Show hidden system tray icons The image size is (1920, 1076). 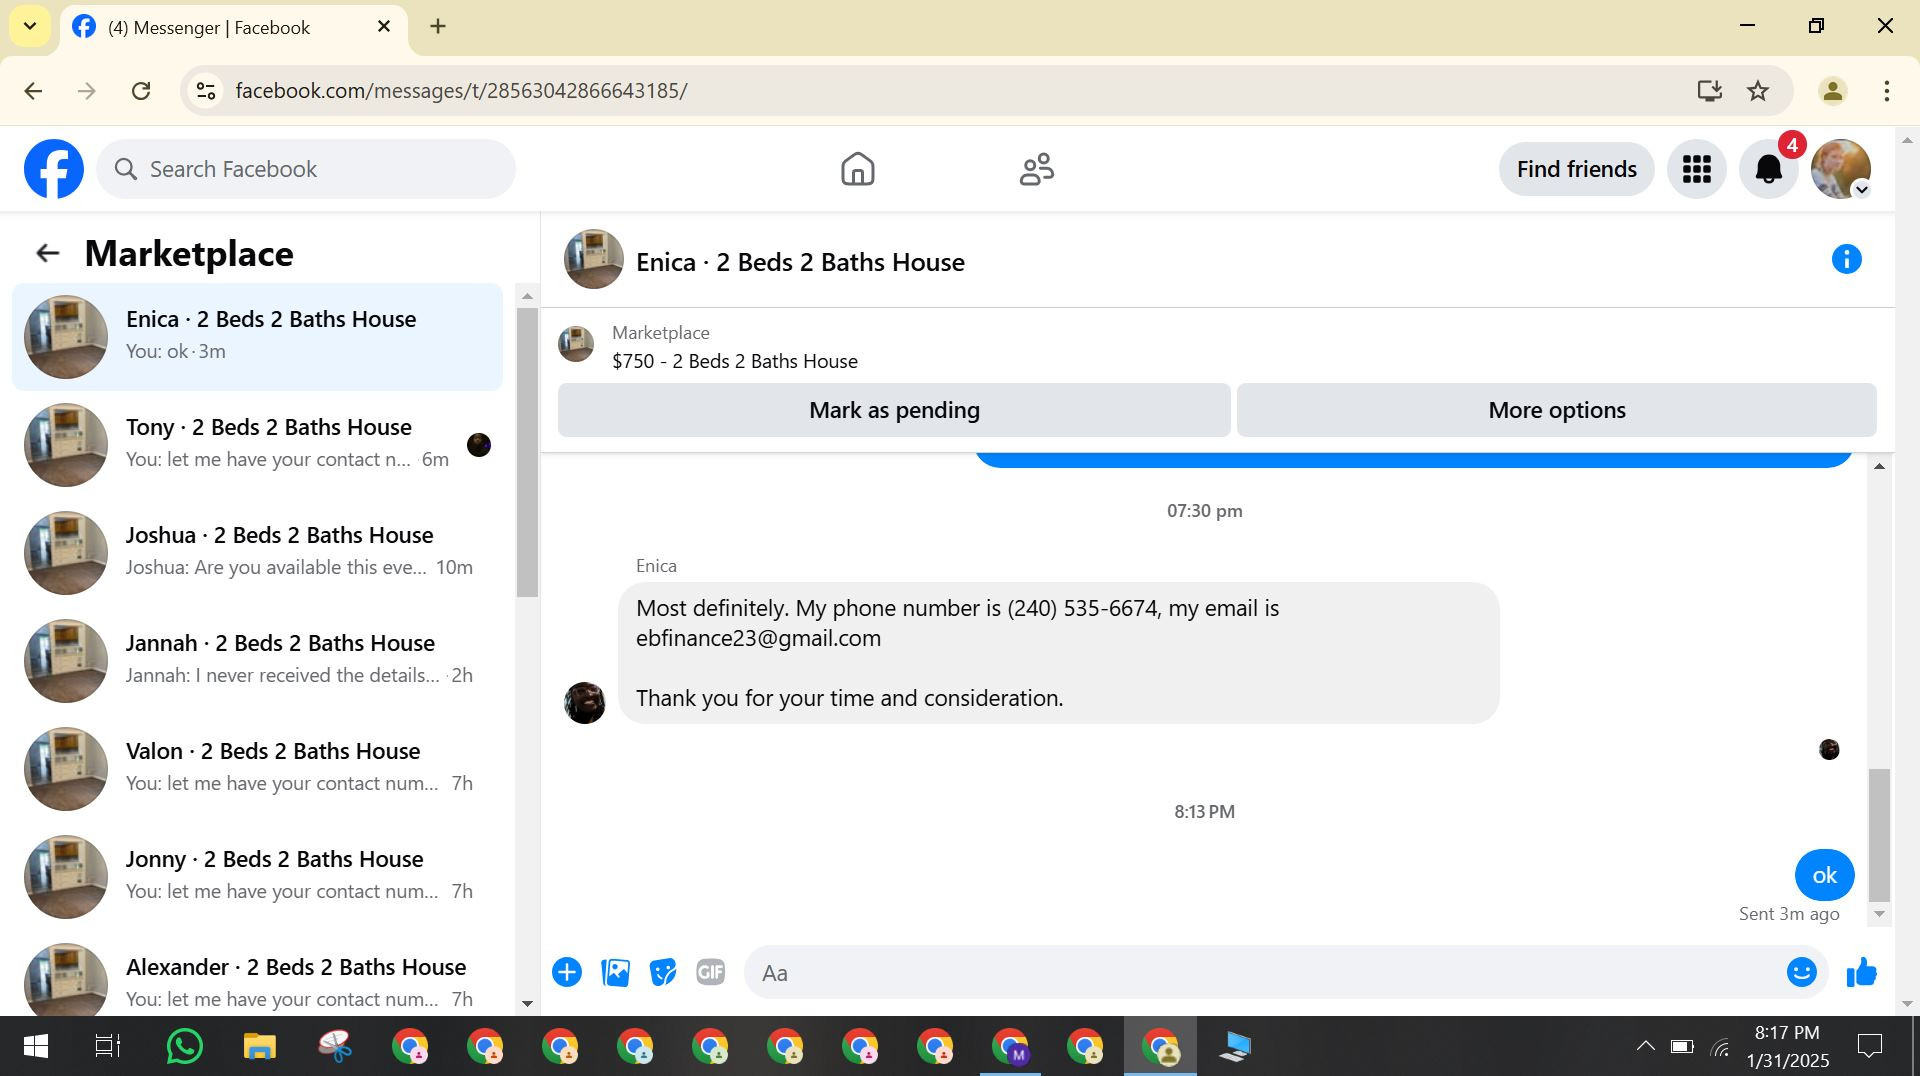point(1645,1047)
